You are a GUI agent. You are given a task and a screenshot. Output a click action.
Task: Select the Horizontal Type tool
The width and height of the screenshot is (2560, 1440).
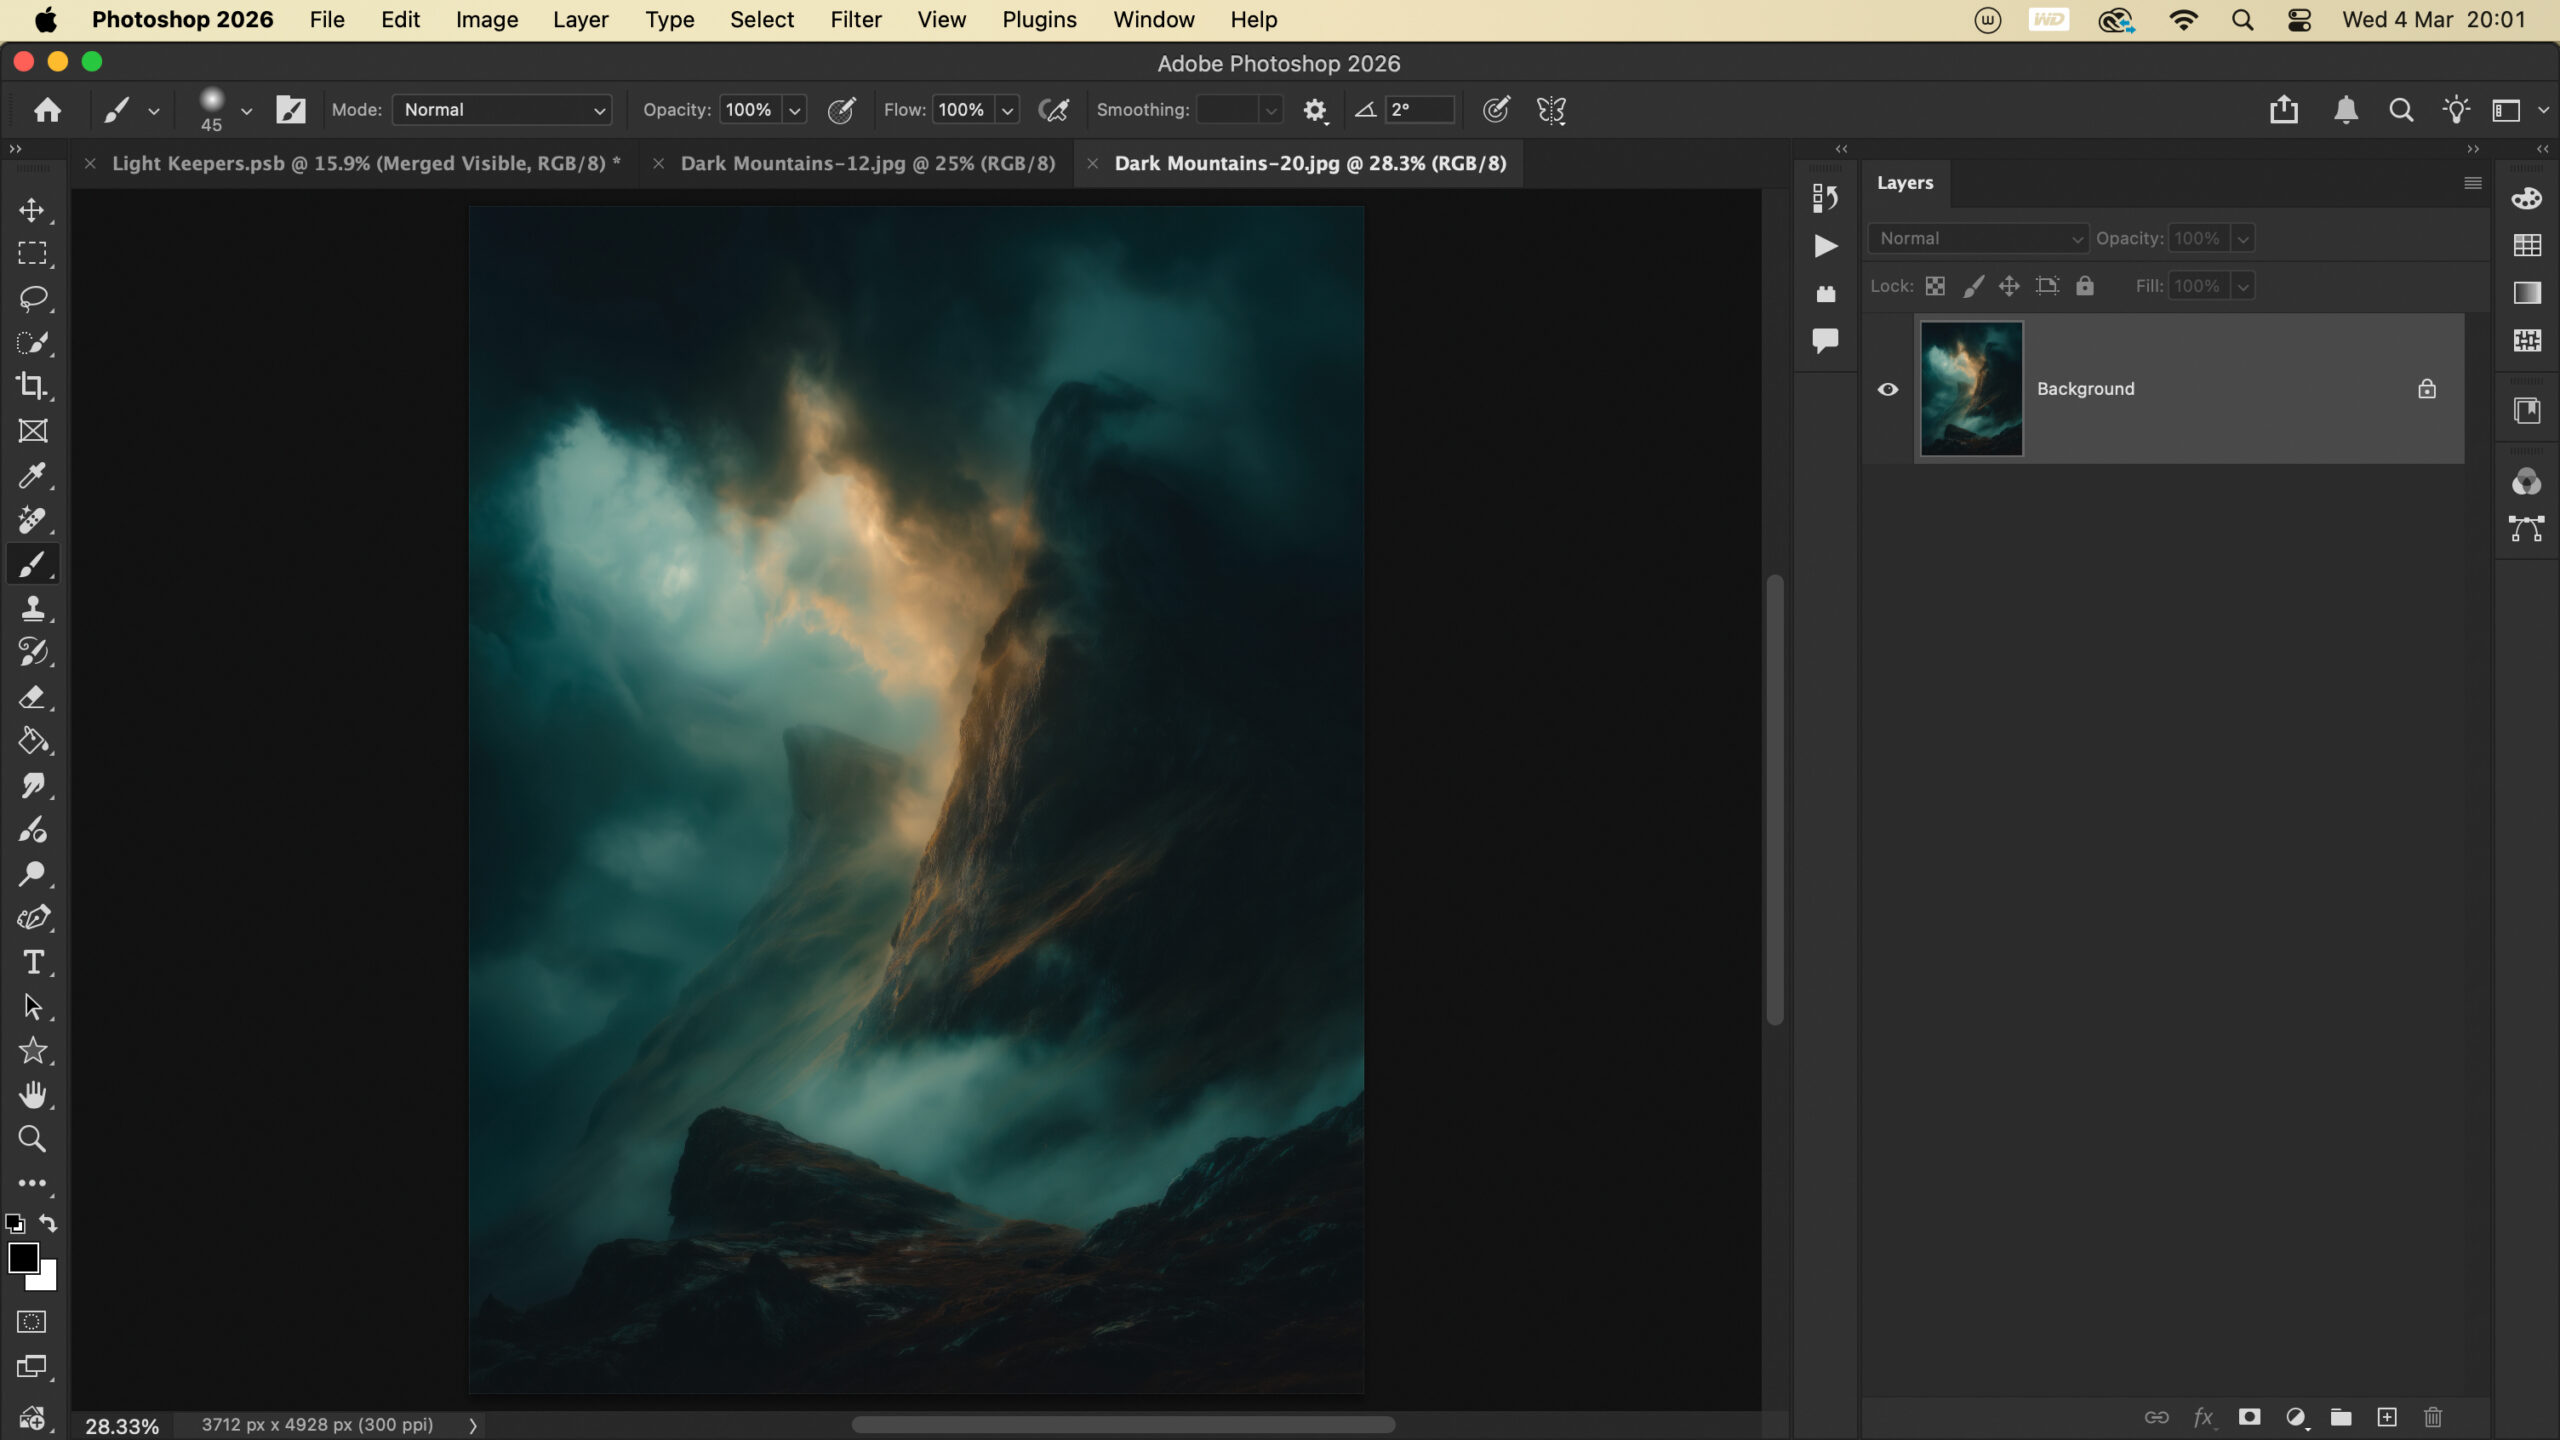(x=32, y=962)
